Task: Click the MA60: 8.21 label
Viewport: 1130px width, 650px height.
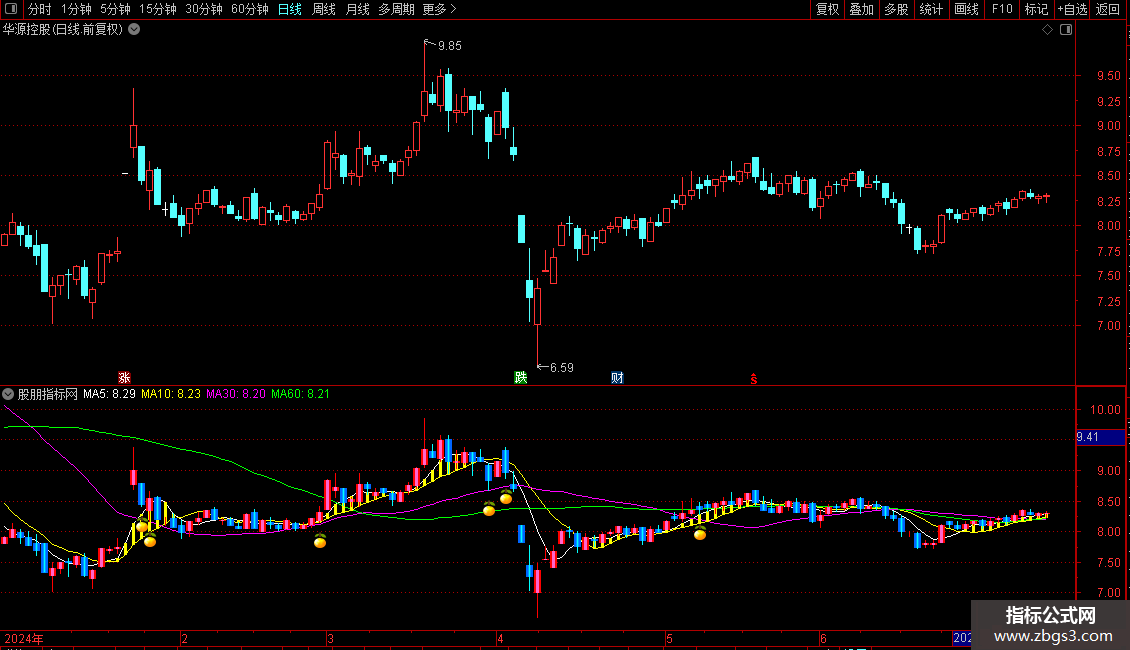Action: pyautogui.click(x=301, y=394)
